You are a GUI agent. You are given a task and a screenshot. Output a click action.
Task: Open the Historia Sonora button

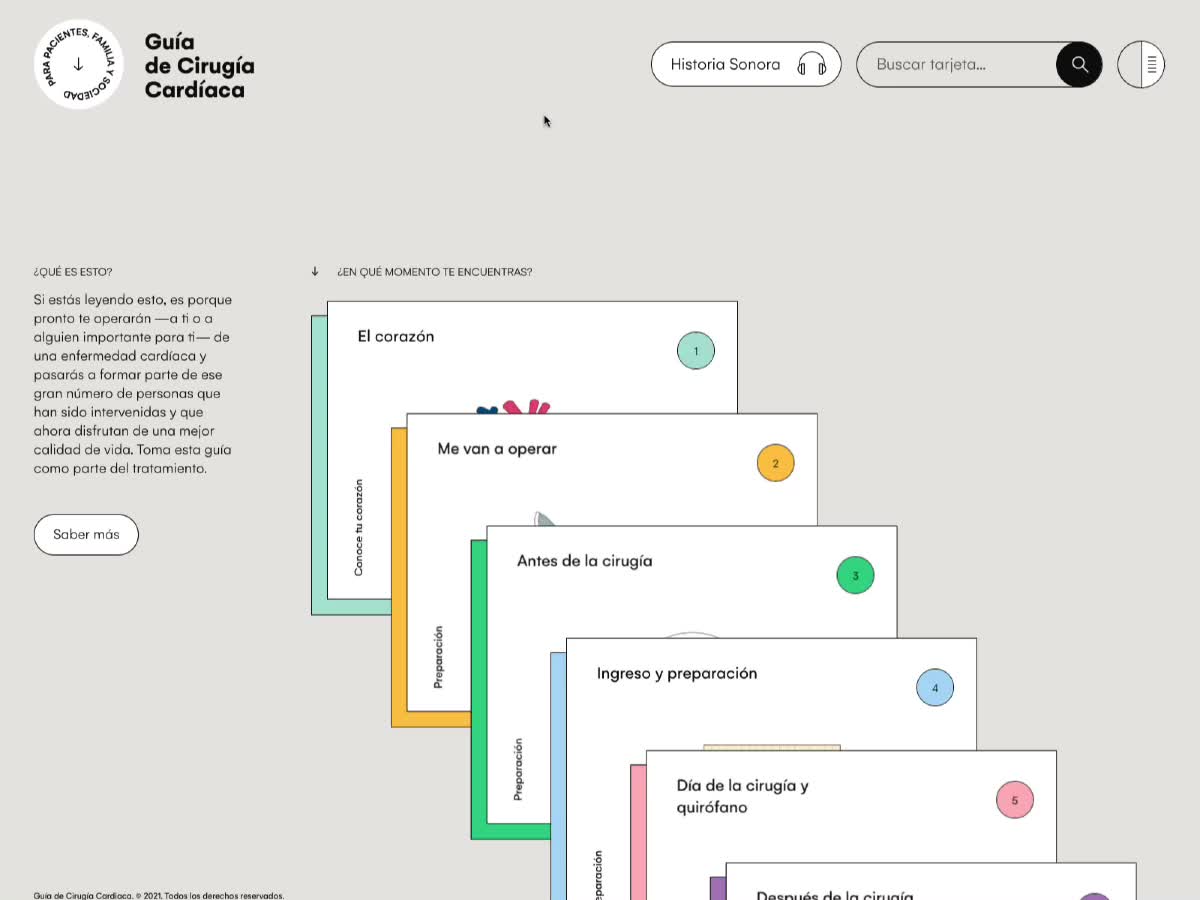click(727, 65)
